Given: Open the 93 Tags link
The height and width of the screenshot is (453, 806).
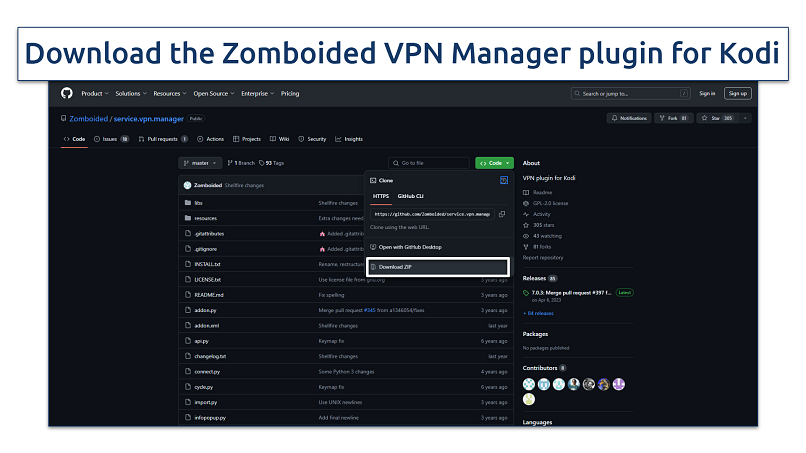Looking at the screenshot, I should [272, 163].
